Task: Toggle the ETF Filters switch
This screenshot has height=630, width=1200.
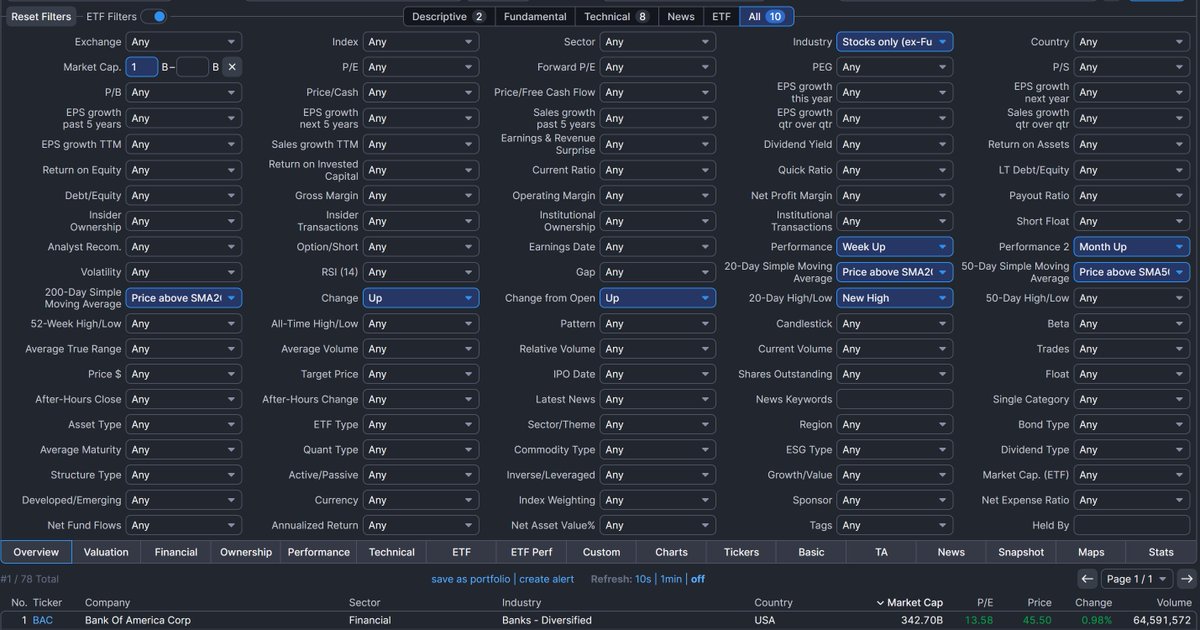Action: (x=154, y=16)
